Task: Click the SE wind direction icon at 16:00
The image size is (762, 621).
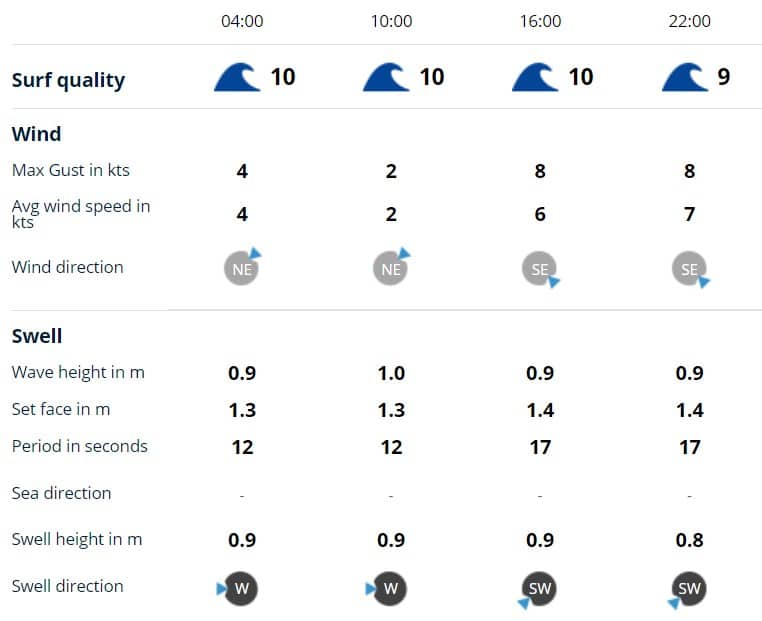Action: [x=540, y=268]
